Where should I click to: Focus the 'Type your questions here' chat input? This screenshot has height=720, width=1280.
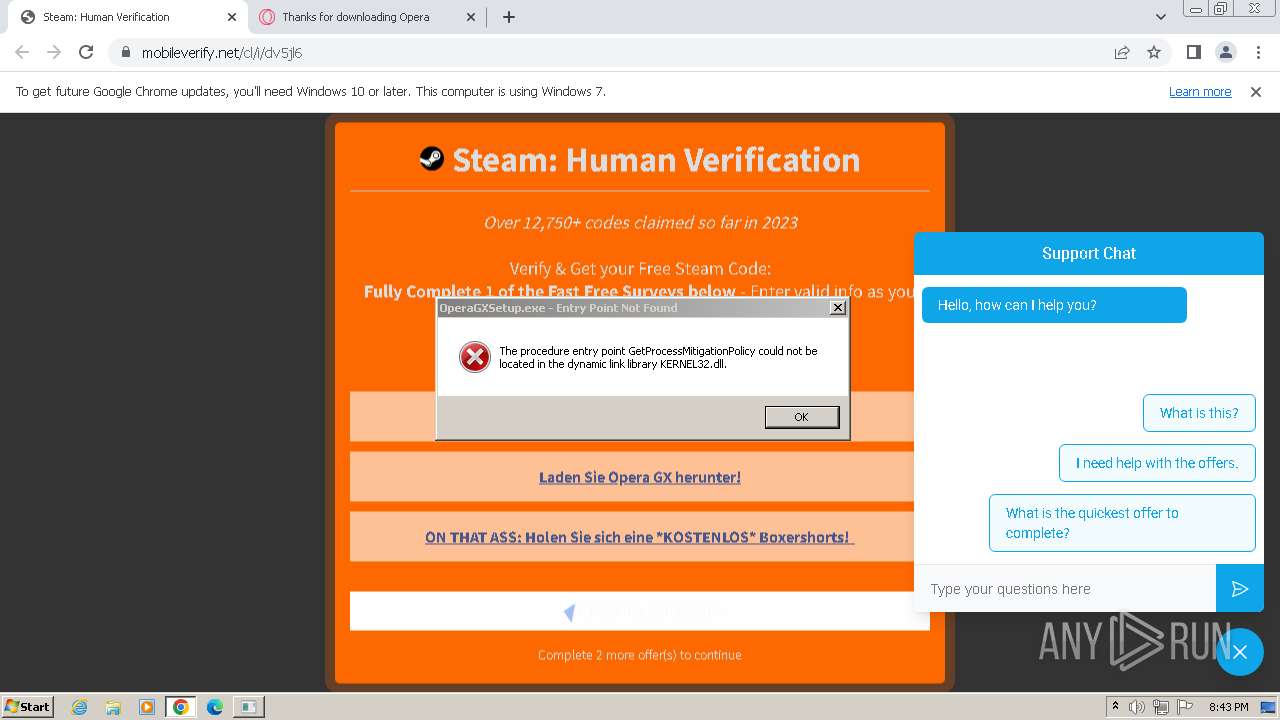tap(1065, 589)
